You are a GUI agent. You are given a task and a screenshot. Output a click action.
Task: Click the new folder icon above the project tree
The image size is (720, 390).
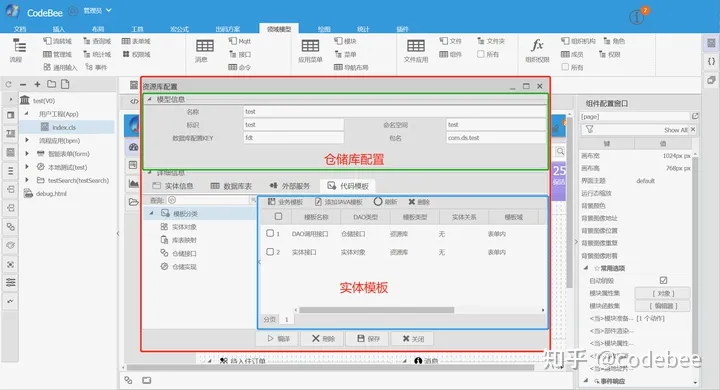click(x=52, y=84)
